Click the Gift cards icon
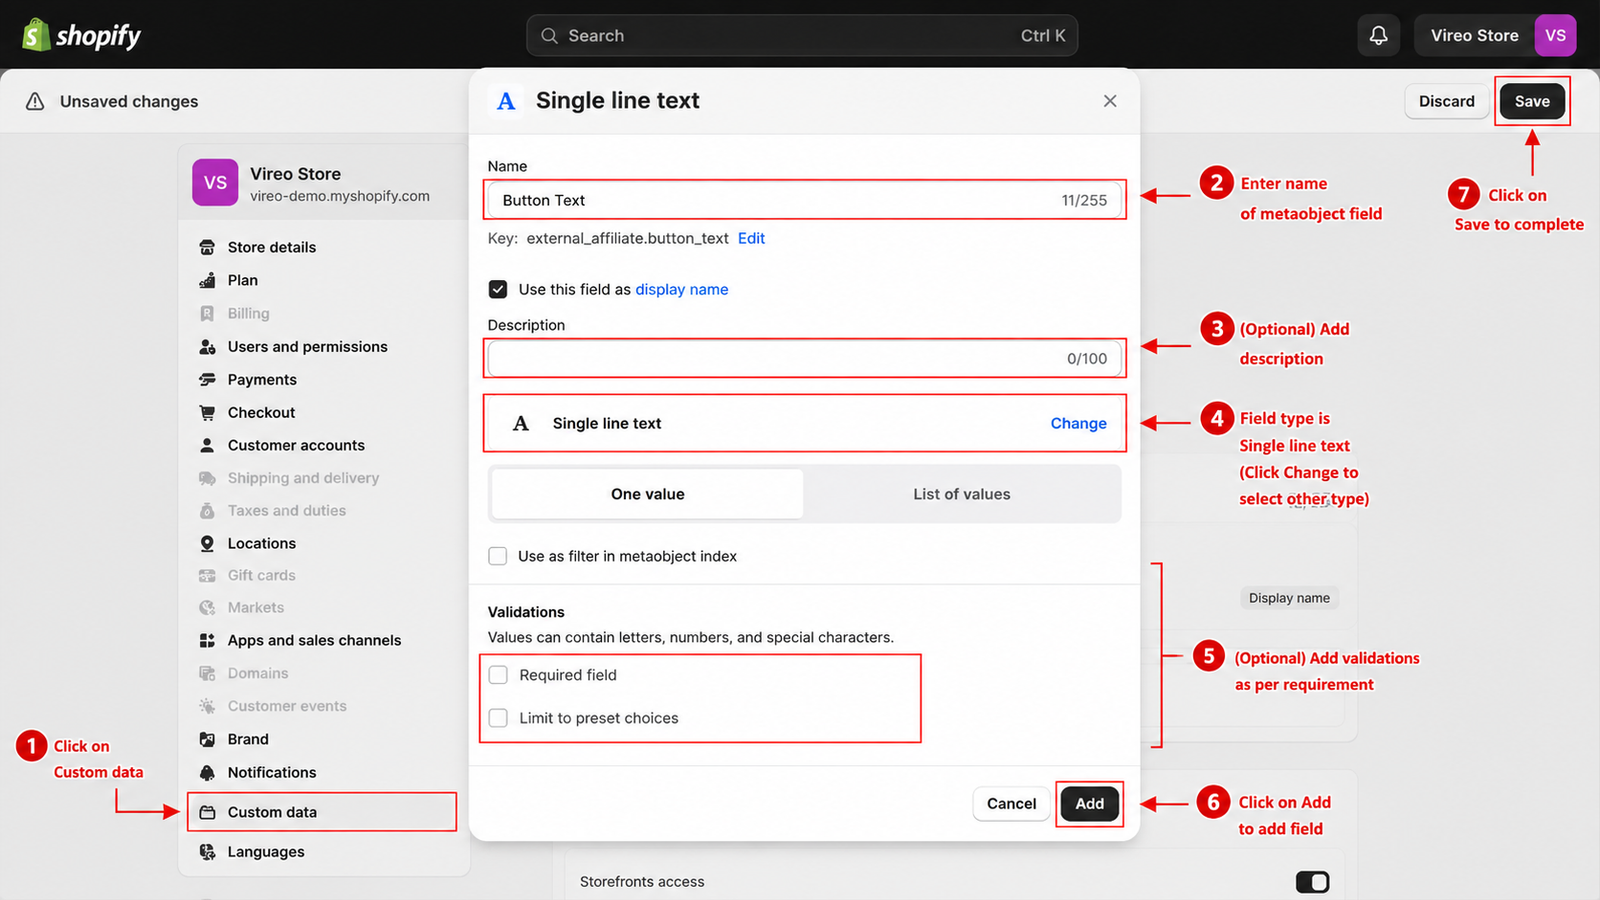Screen dimensions: 1600x900 pos(207,575)
